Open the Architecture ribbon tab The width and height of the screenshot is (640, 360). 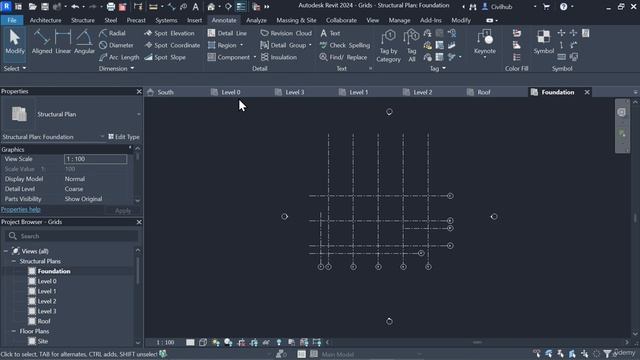(x=45, y=20)
